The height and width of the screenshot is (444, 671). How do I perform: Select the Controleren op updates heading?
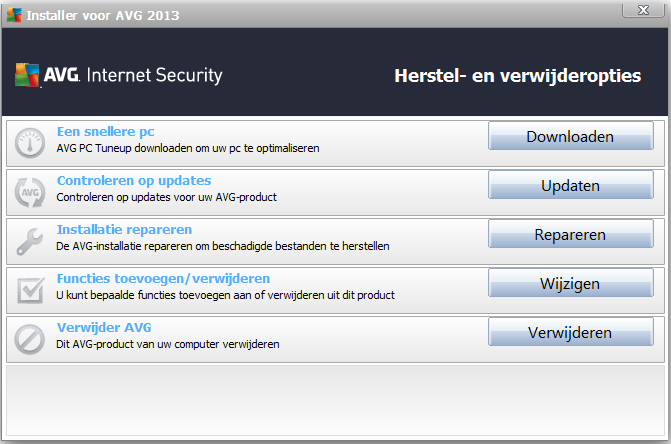[134, 181]
